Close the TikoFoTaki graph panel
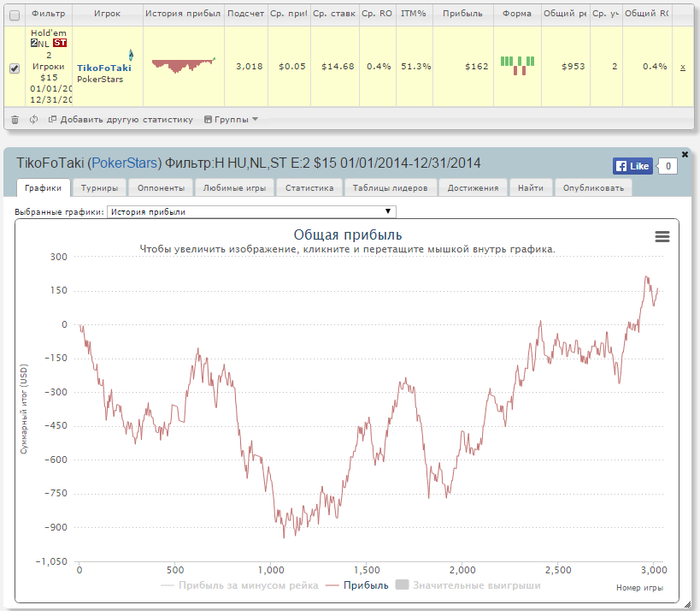 [685, 154]
